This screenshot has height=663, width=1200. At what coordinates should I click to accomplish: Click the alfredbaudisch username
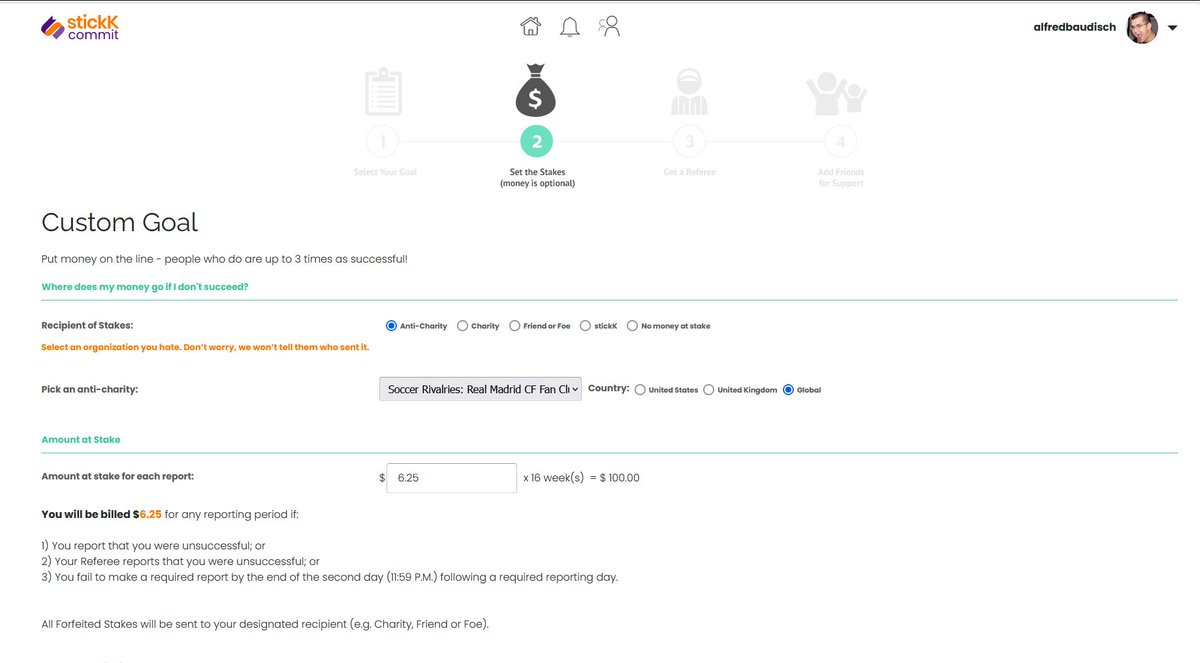point(1075,28)
